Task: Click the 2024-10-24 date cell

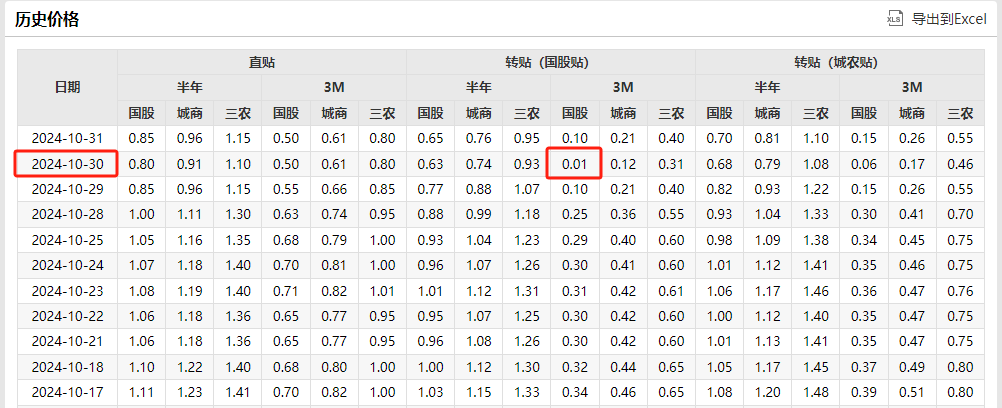Action: (x=67, y=265)
